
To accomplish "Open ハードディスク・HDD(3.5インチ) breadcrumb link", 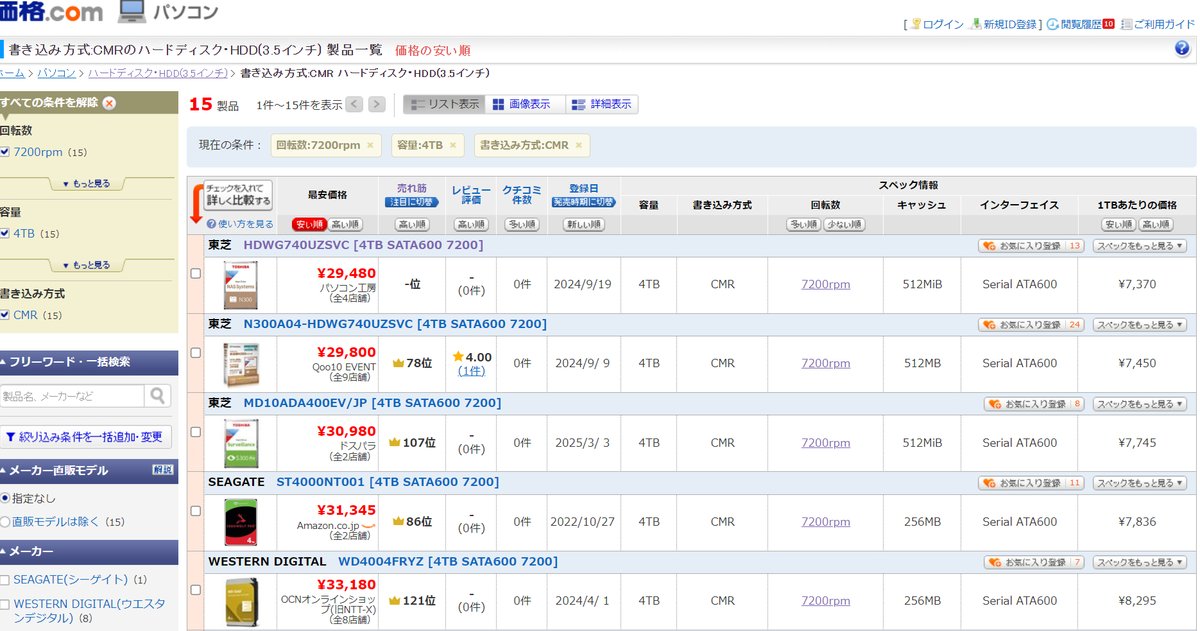I will point(159,73).
